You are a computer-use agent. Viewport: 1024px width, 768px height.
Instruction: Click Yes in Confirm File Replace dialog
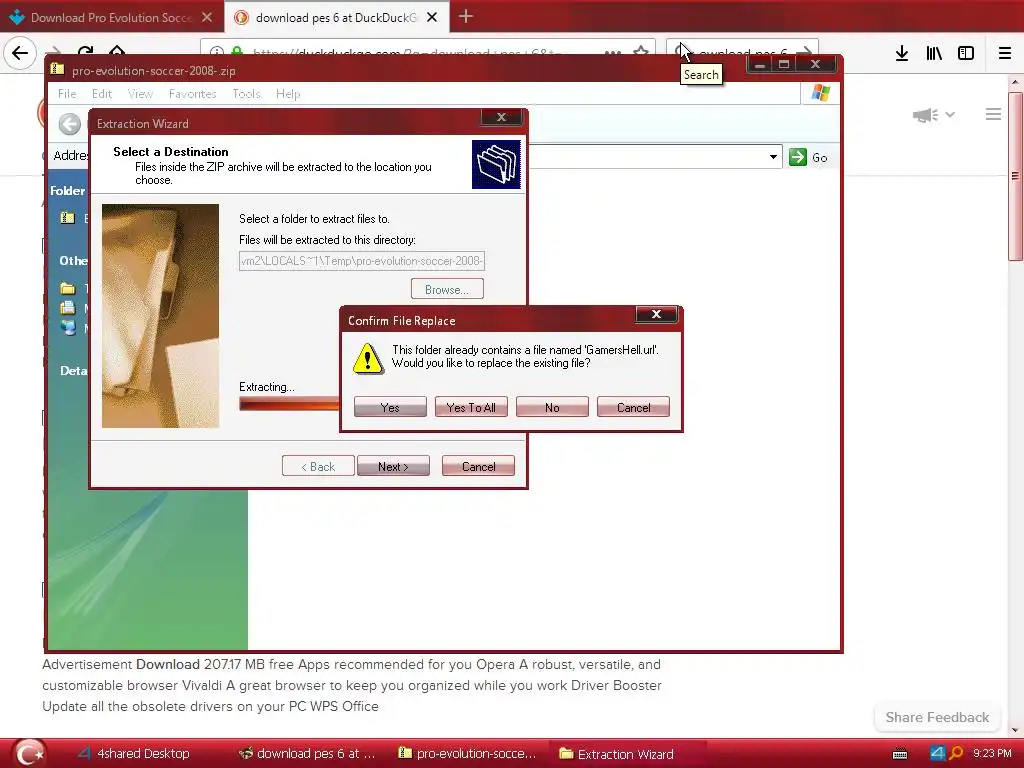tap(390, 407)
